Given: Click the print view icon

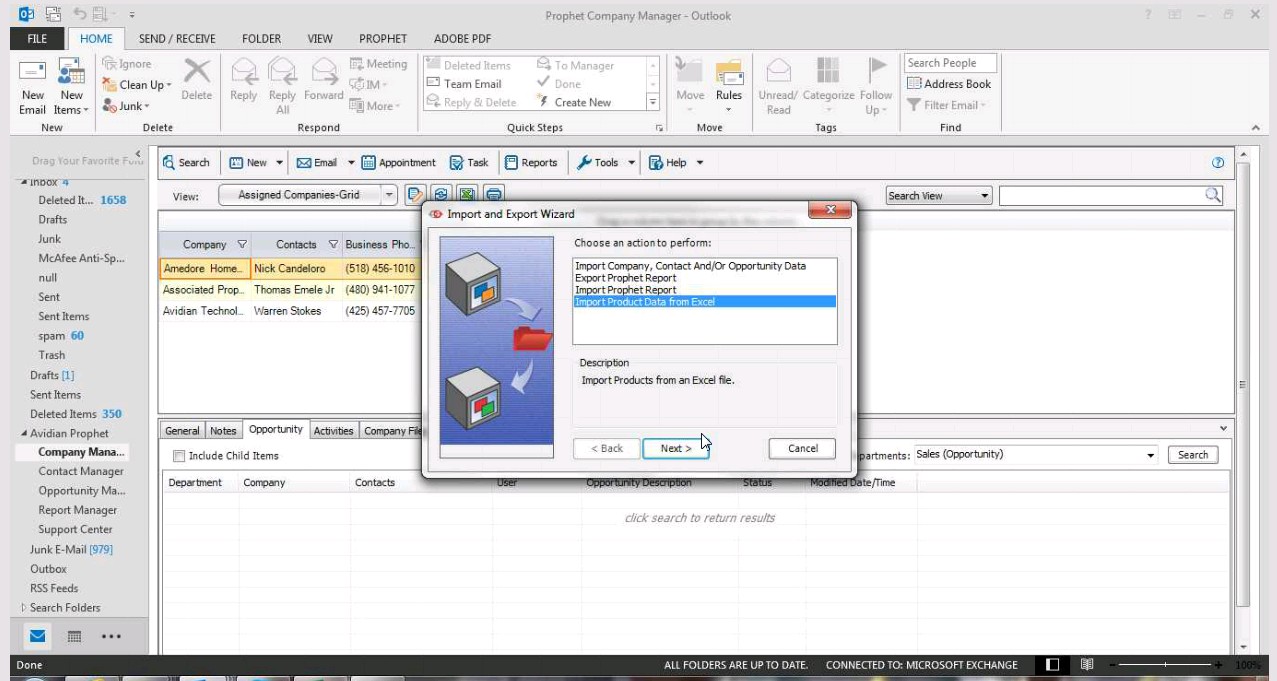Looking at the screenshot, I should click(x=493, y=195).
